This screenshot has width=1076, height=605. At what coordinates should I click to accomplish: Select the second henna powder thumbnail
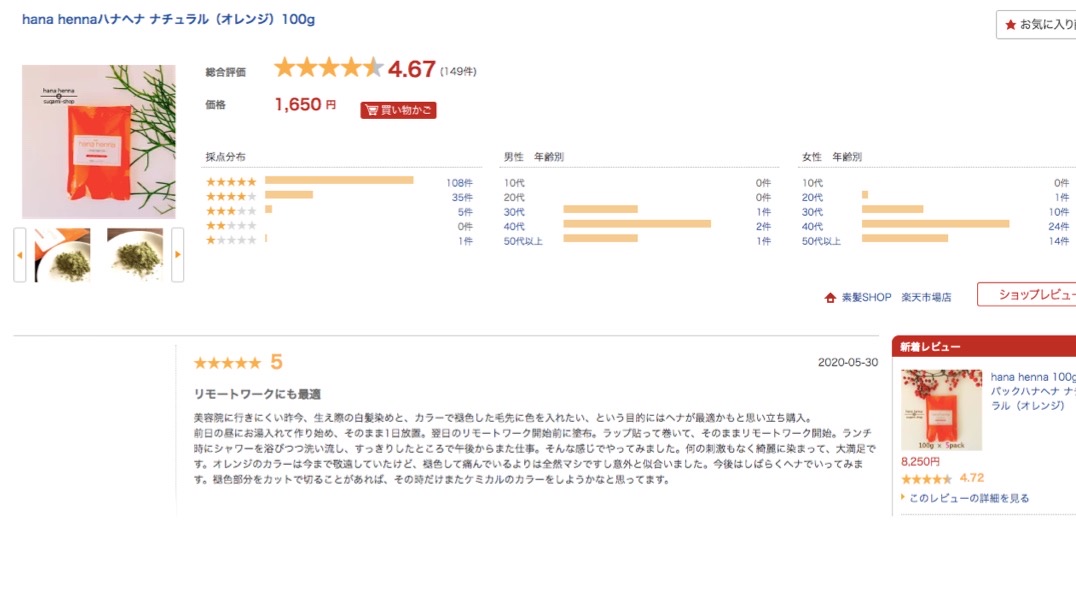pyautogui.click(x=135, y=255)
